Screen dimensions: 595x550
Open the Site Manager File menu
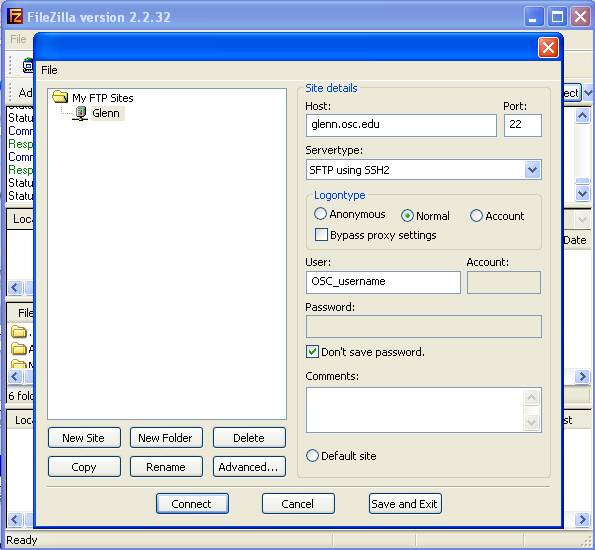click(x=49, y=70)
